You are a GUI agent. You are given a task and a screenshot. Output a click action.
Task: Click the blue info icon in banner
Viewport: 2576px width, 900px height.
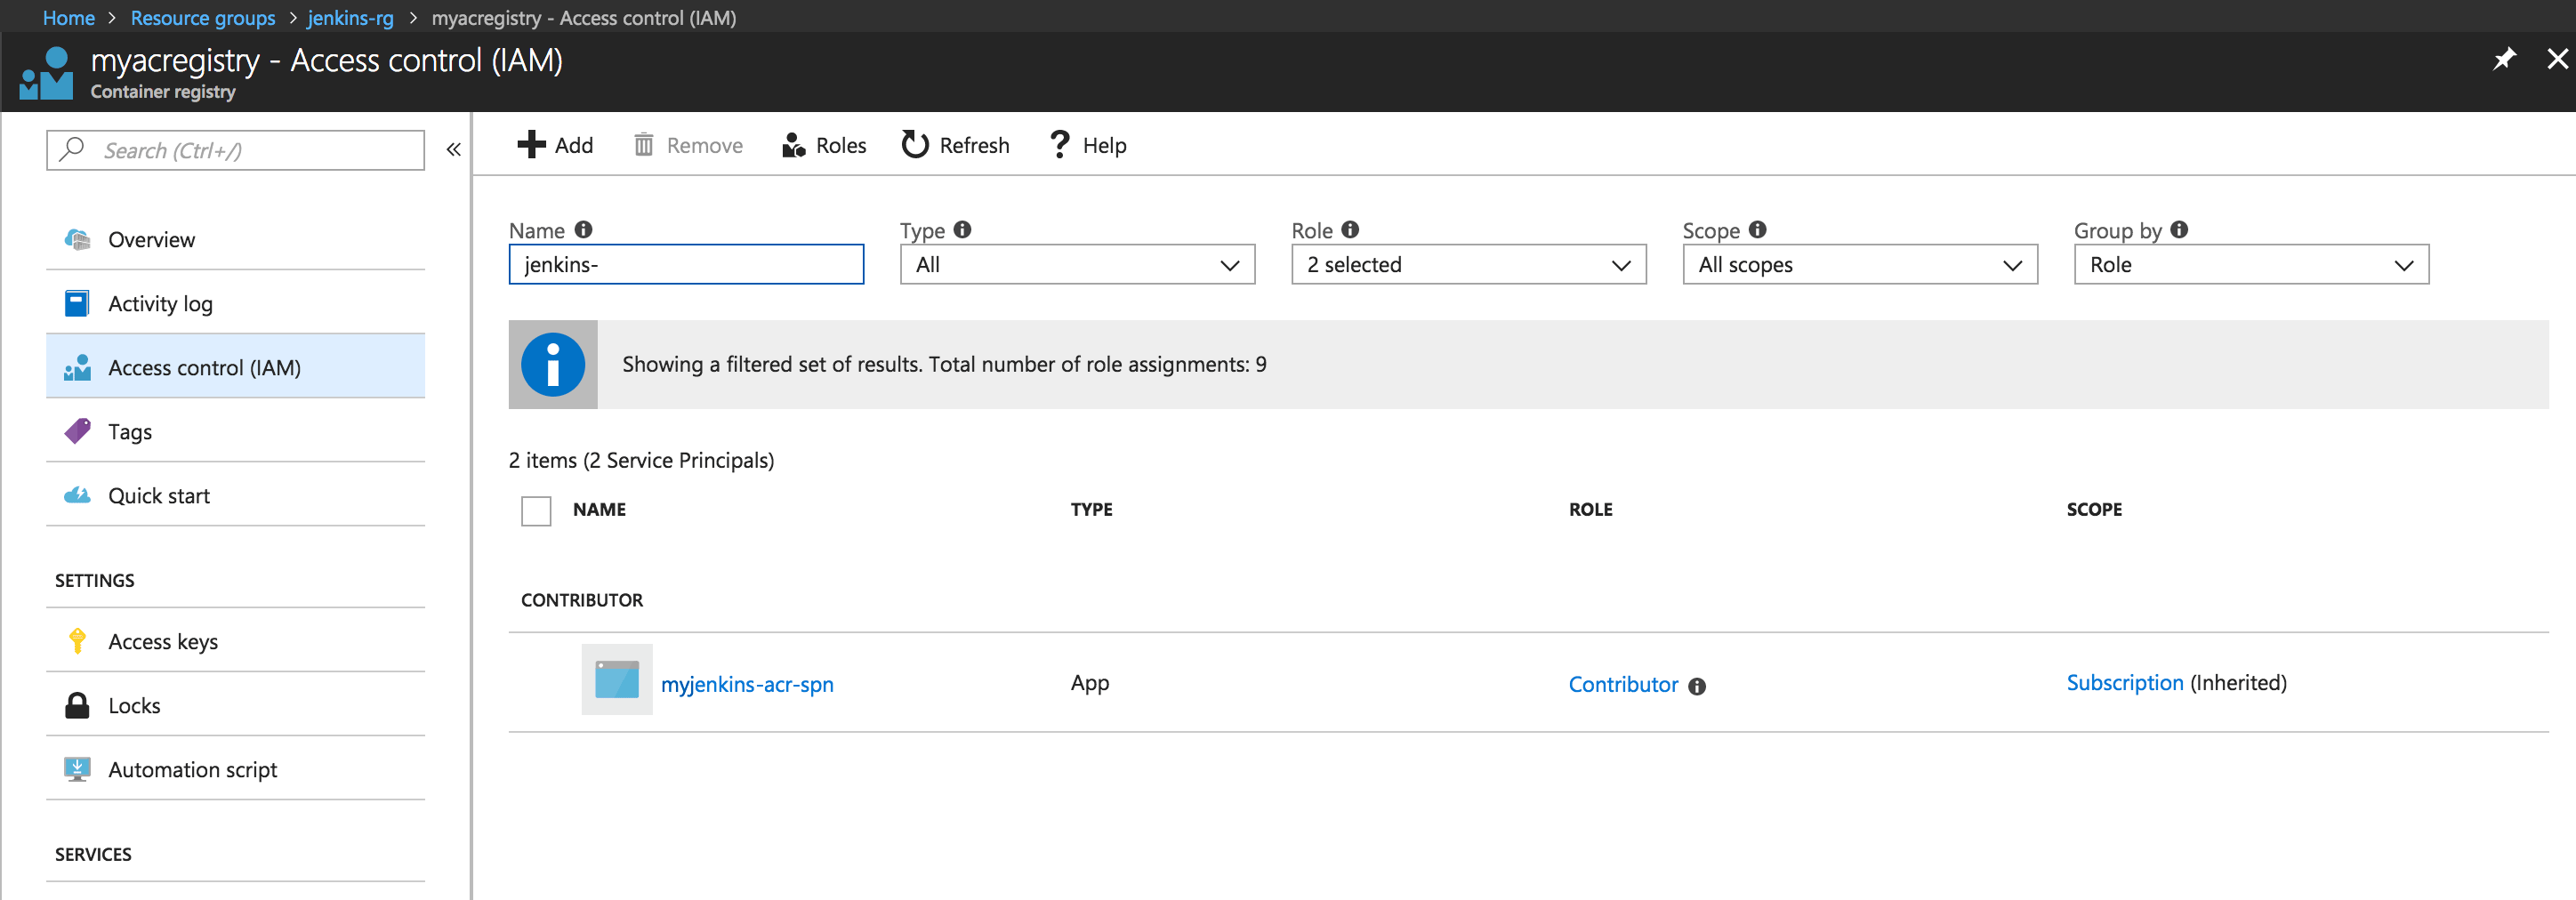[552, 364]
